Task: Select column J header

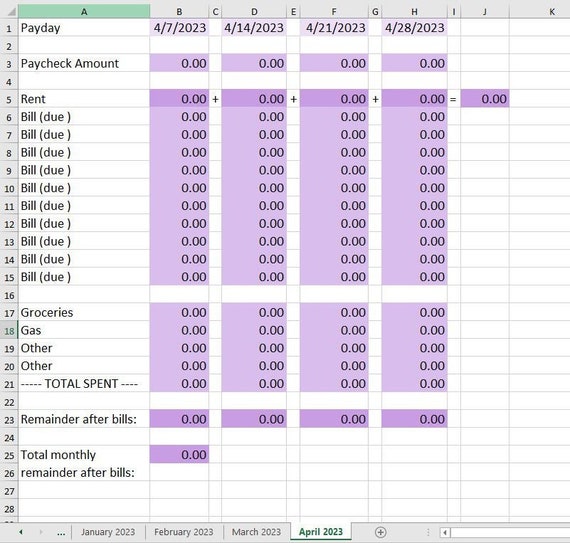Action: click(x=485, y=12)
